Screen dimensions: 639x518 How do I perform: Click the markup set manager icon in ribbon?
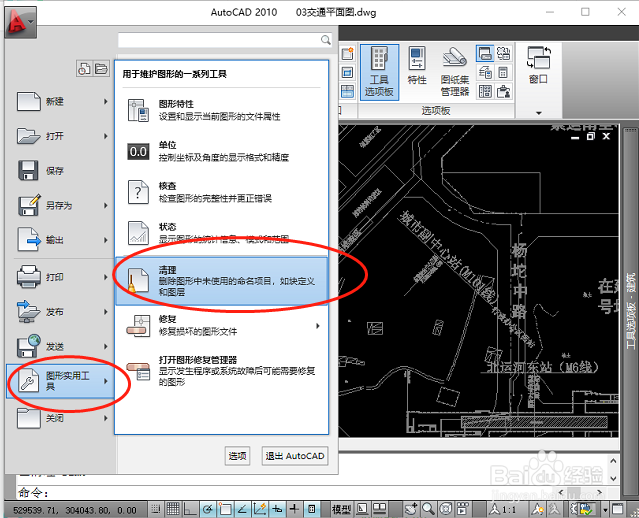point(504,53)
